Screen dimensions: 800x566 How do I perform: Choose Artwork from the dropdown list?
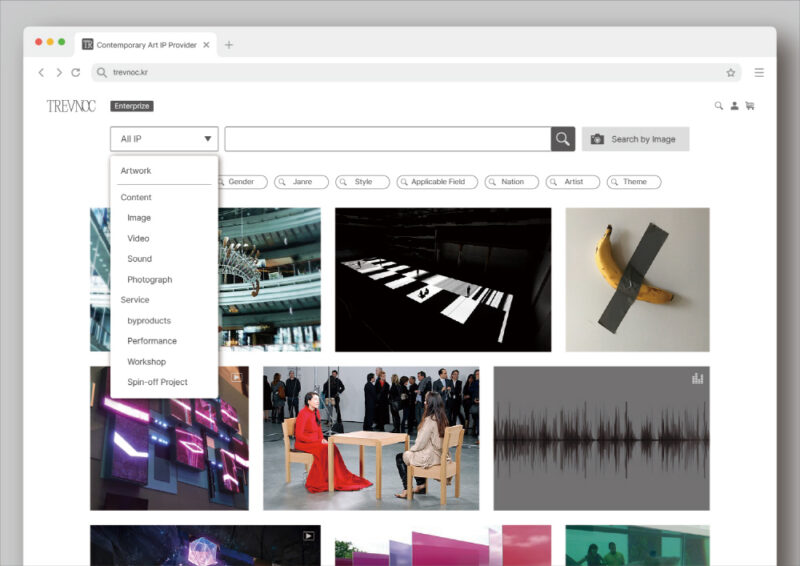(x=136, y=170)
